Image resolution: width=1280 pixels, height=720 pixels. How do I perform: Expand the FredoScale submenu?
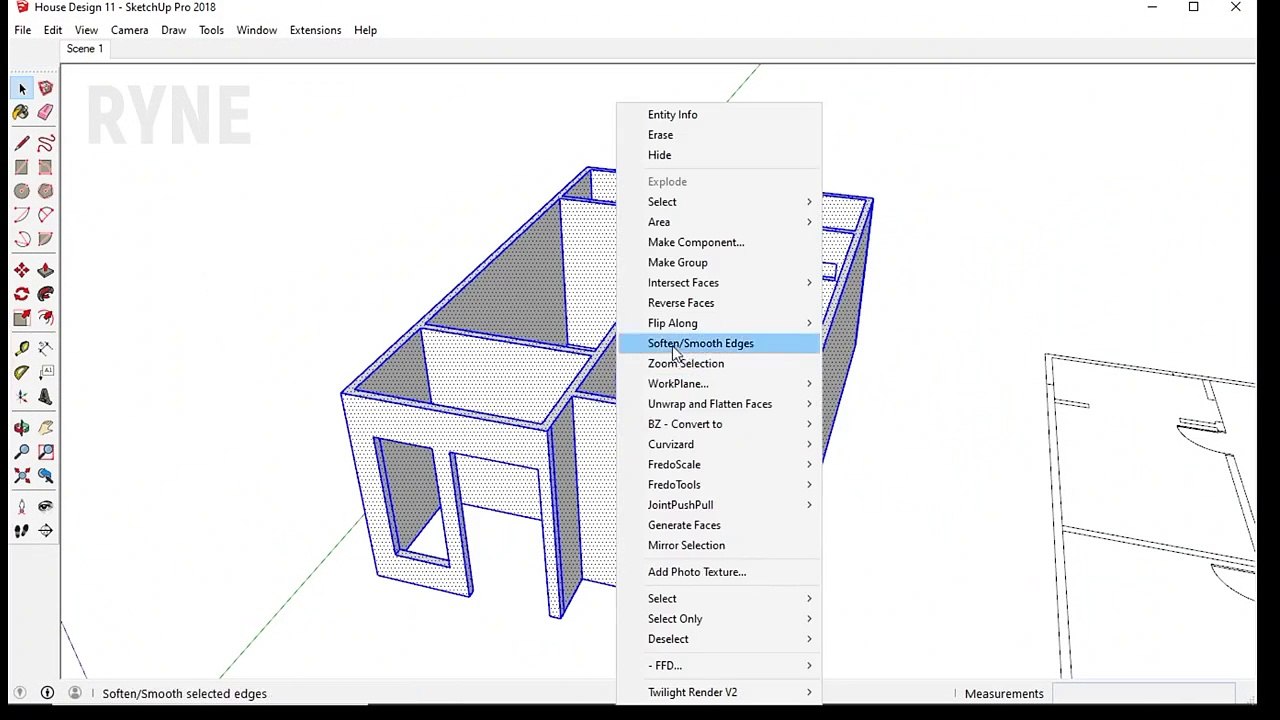tap(719, 464)
